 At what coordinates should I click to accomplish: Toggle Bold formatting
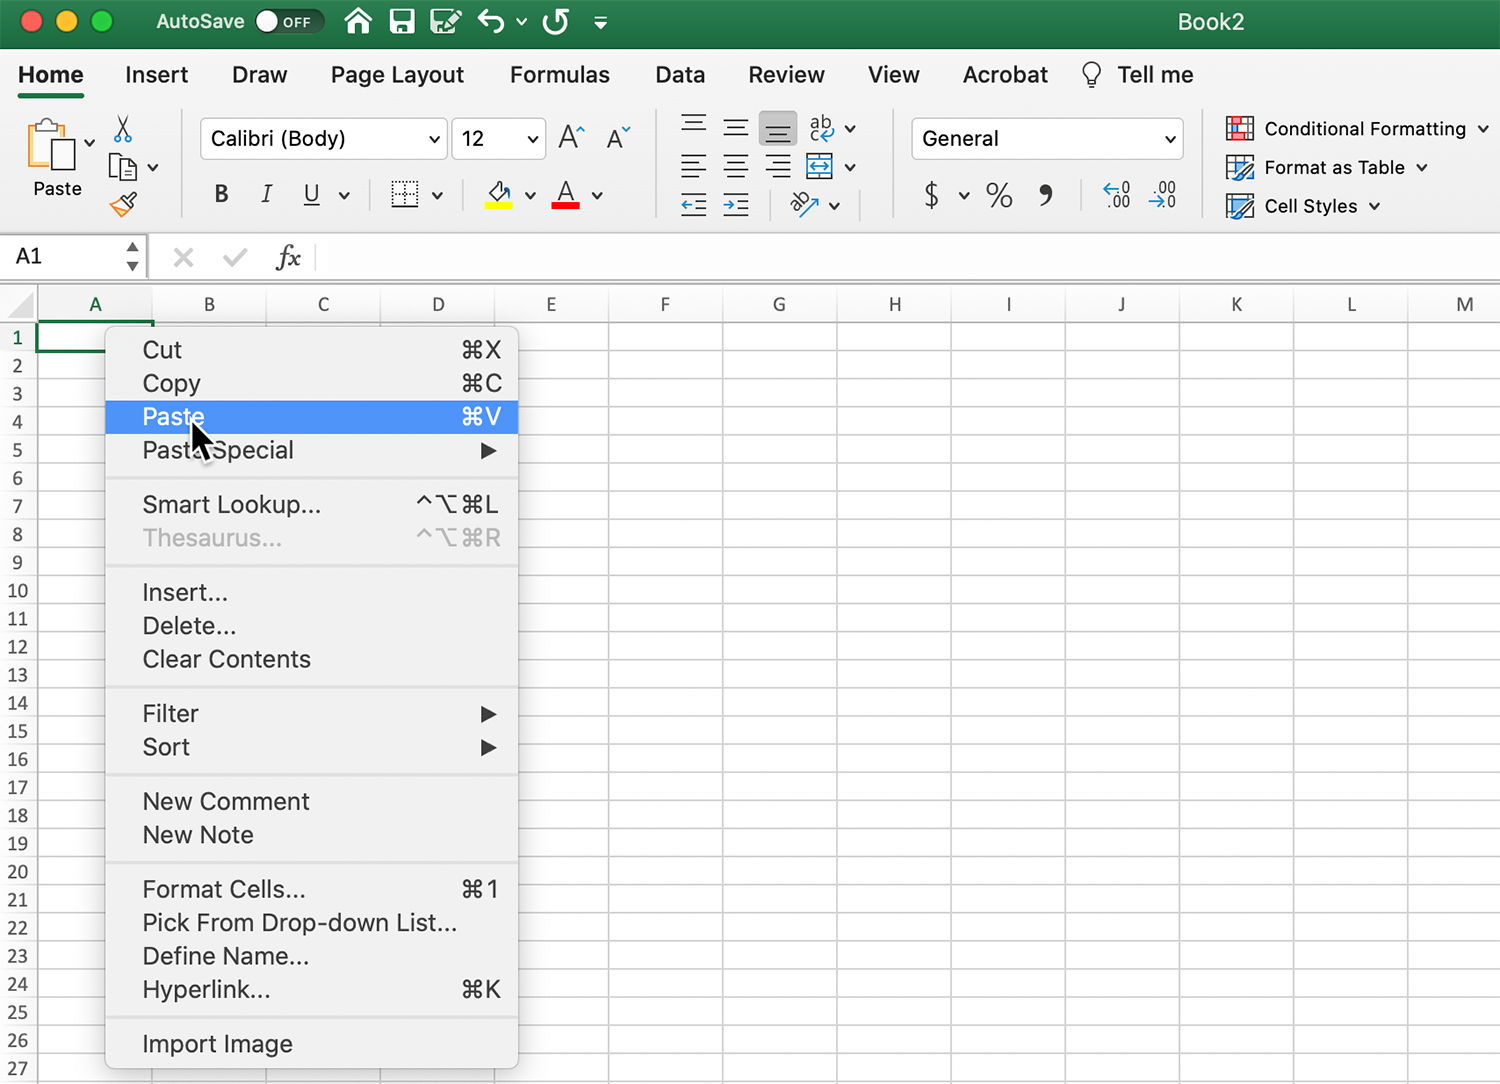(221, 195)
